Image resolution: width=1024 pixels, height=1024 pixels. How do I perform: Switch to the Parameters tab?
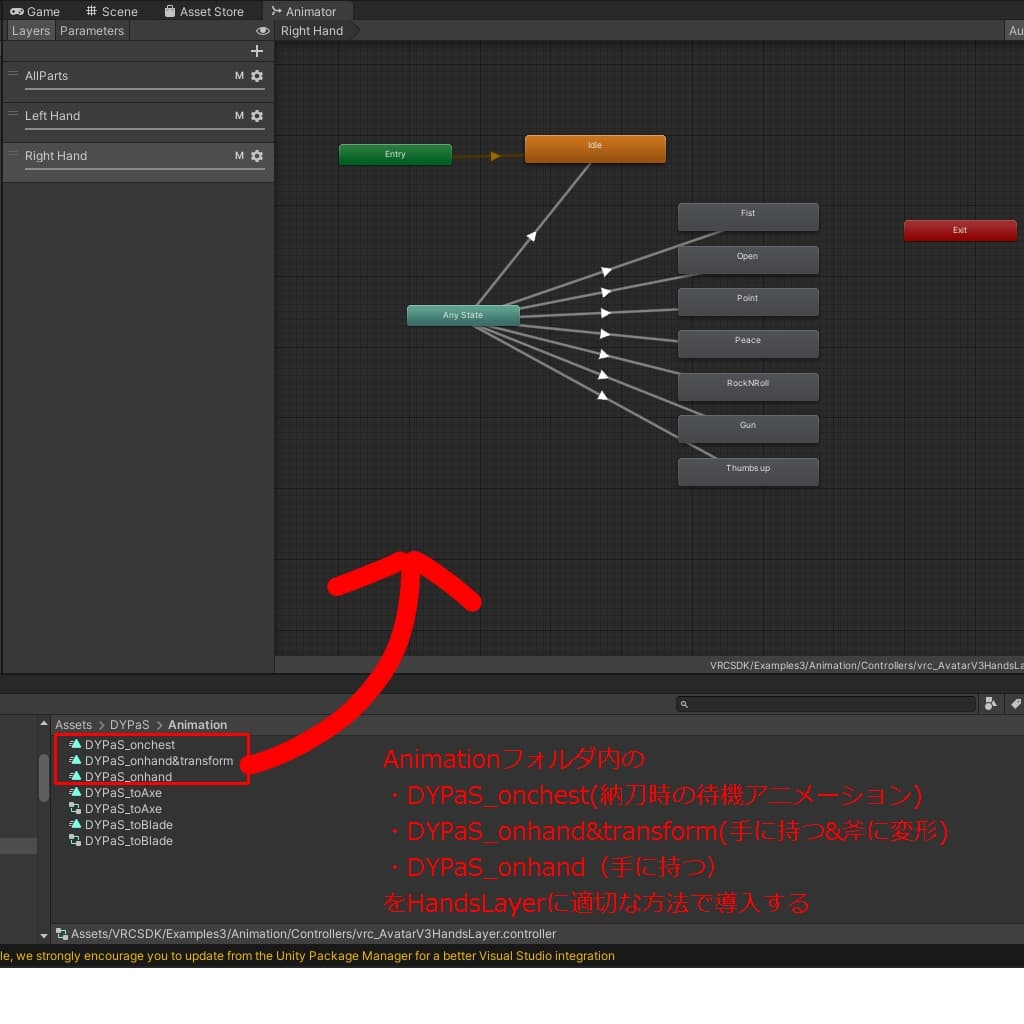[92, 31]
